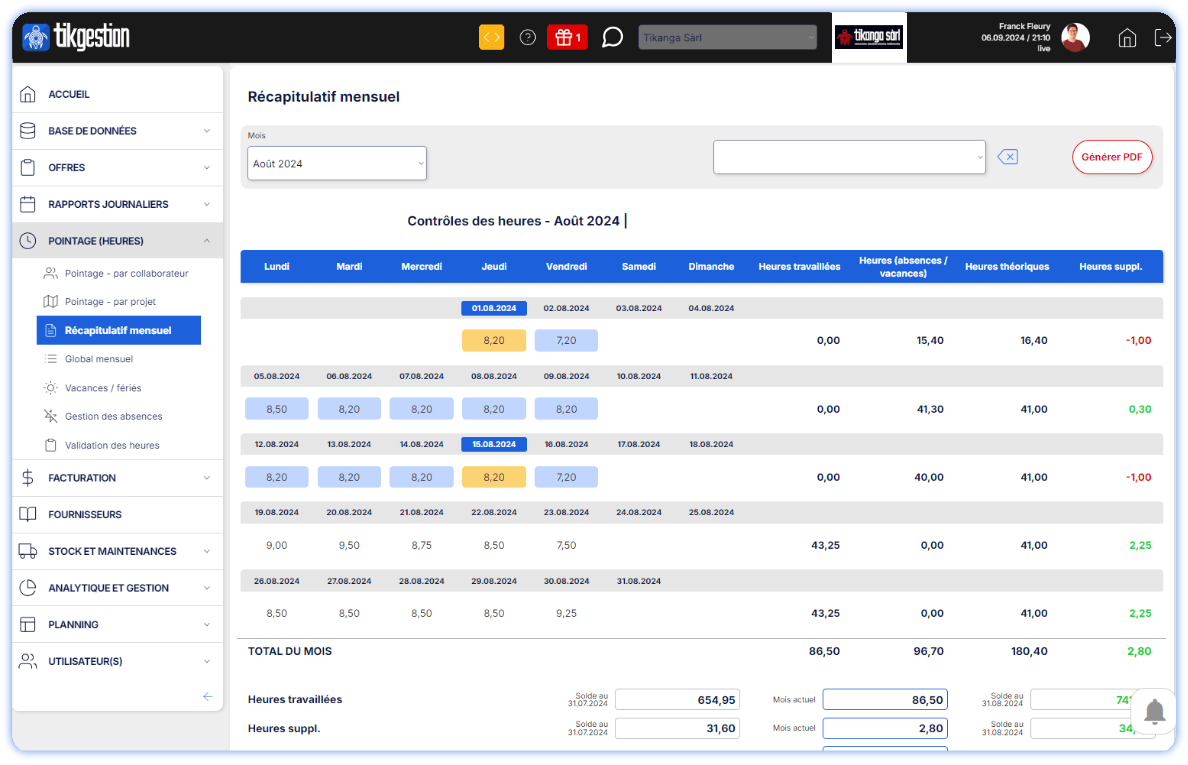Select Validation des heures menu entry

pyautogui.click(x=112, y=445)
